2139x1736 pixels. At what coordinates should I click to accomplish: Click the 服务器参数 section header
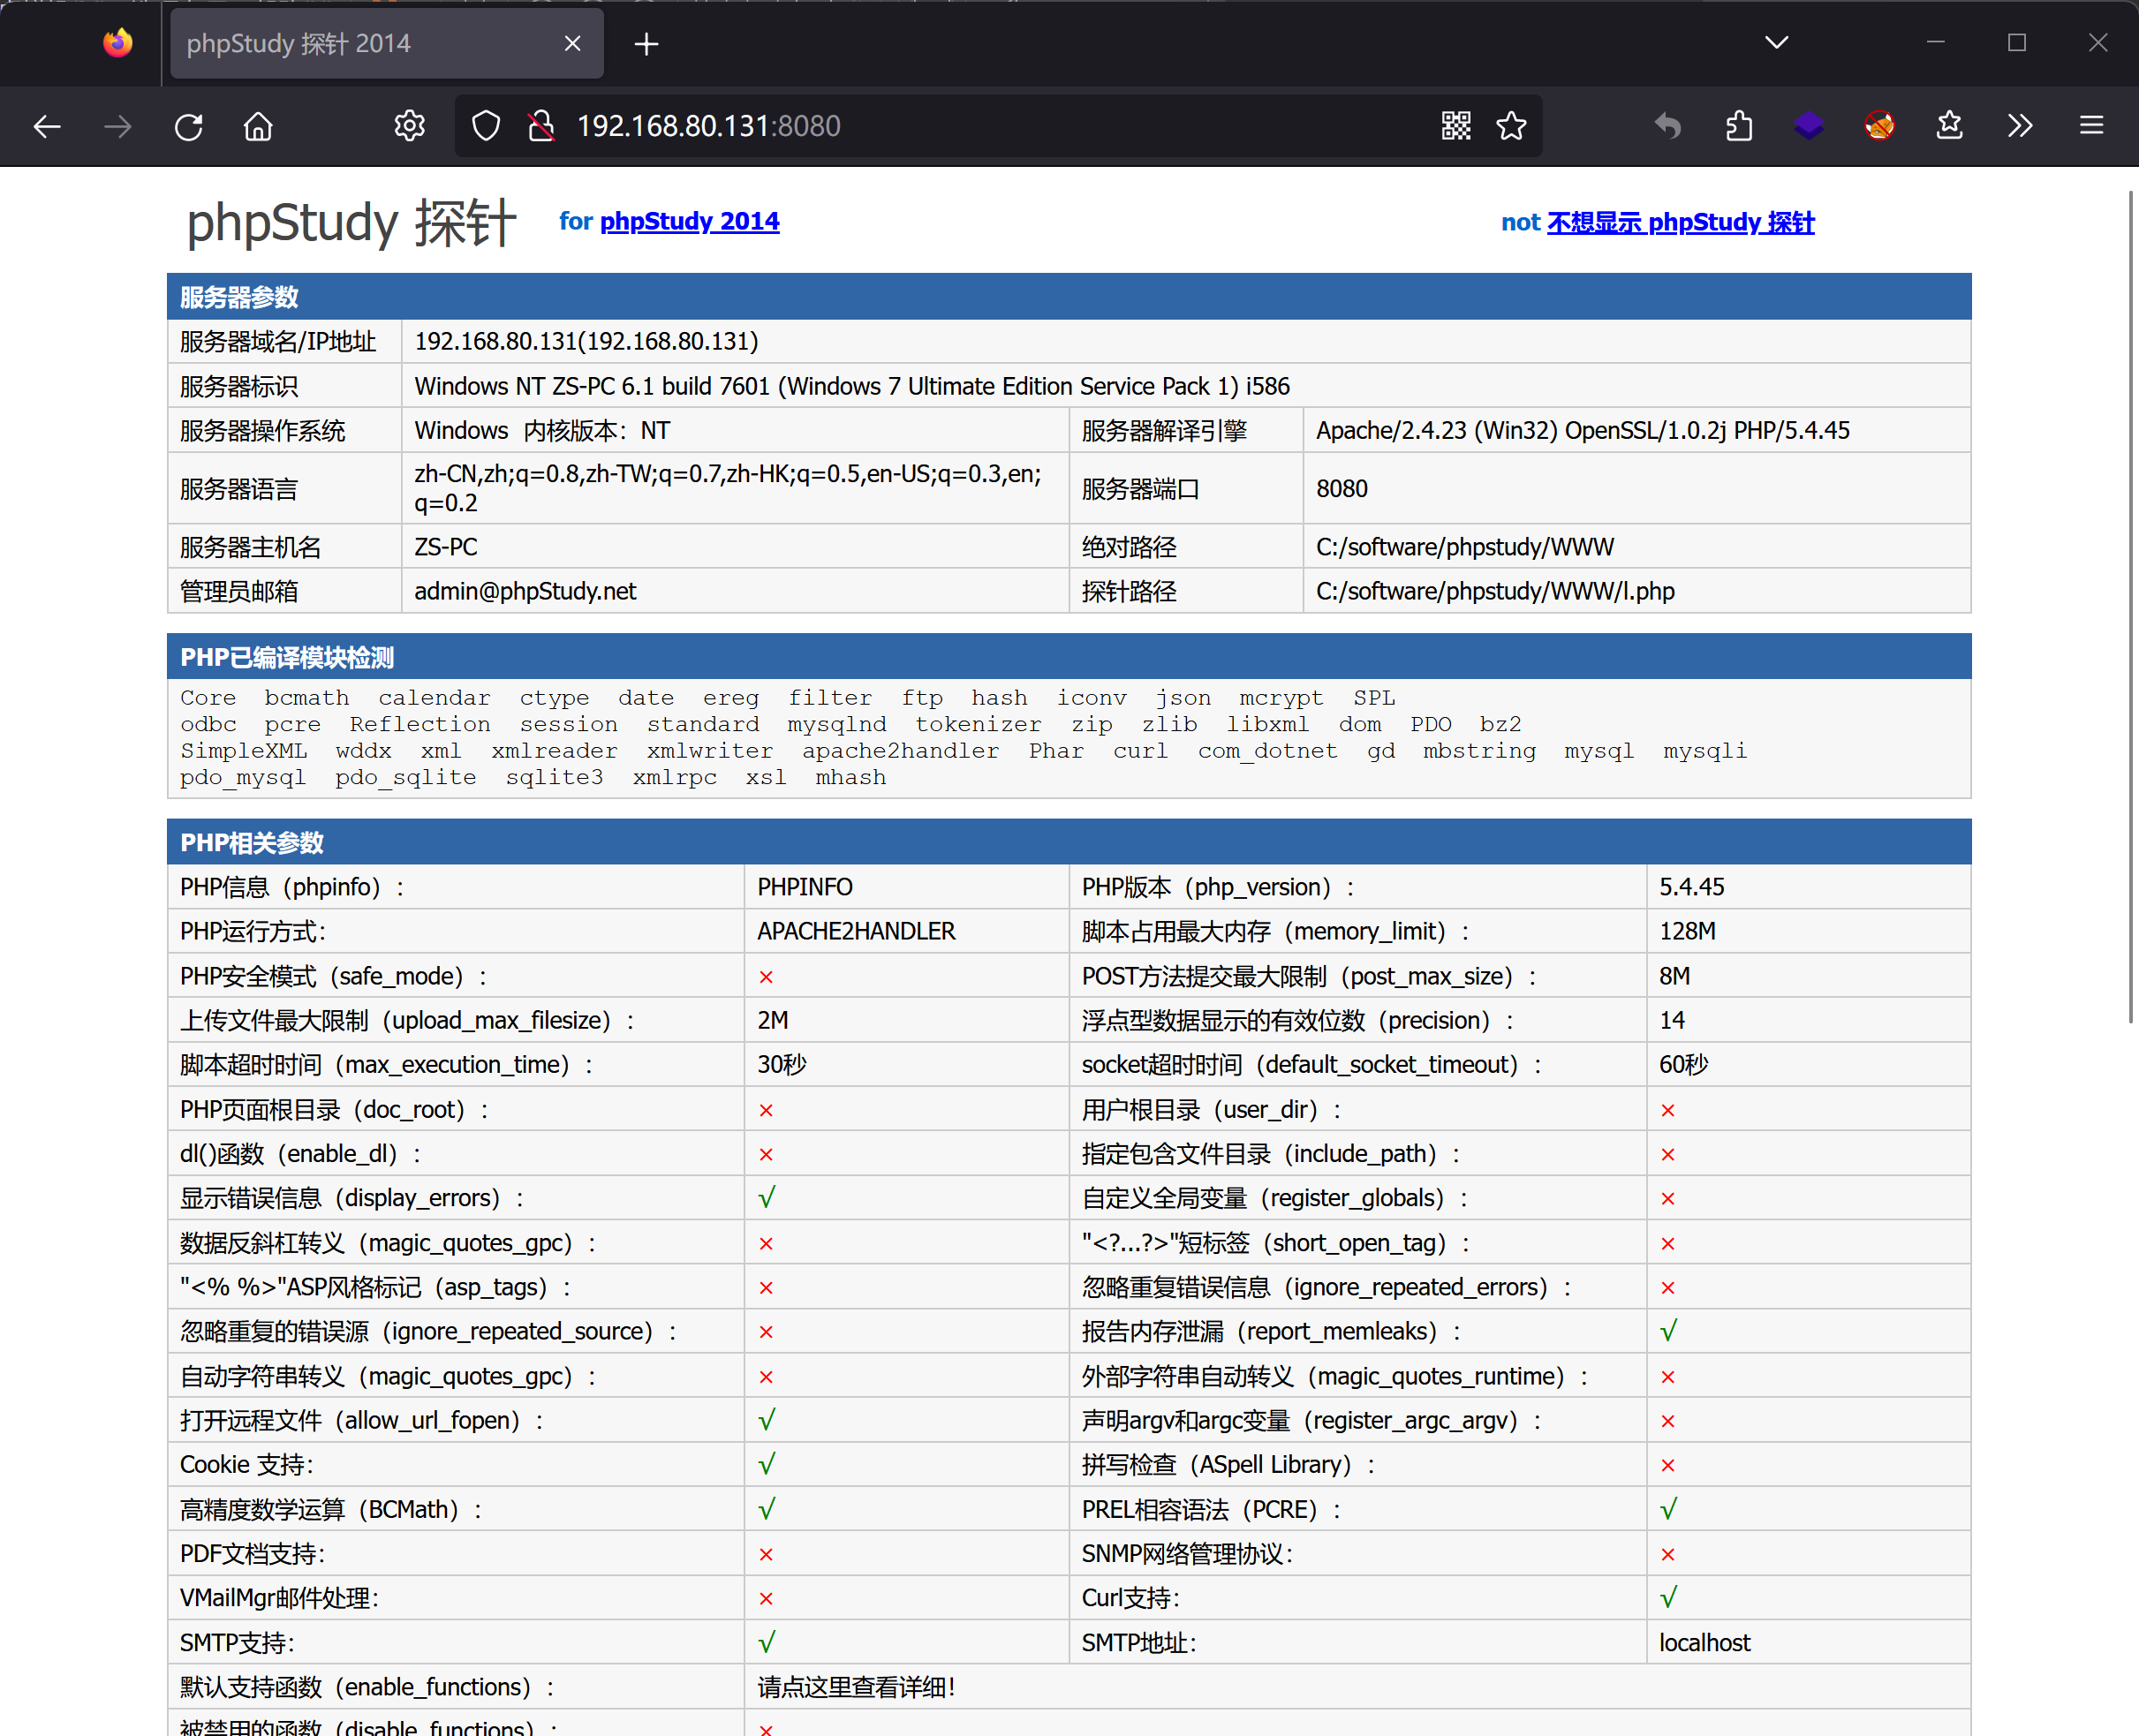pos(1068,297)
